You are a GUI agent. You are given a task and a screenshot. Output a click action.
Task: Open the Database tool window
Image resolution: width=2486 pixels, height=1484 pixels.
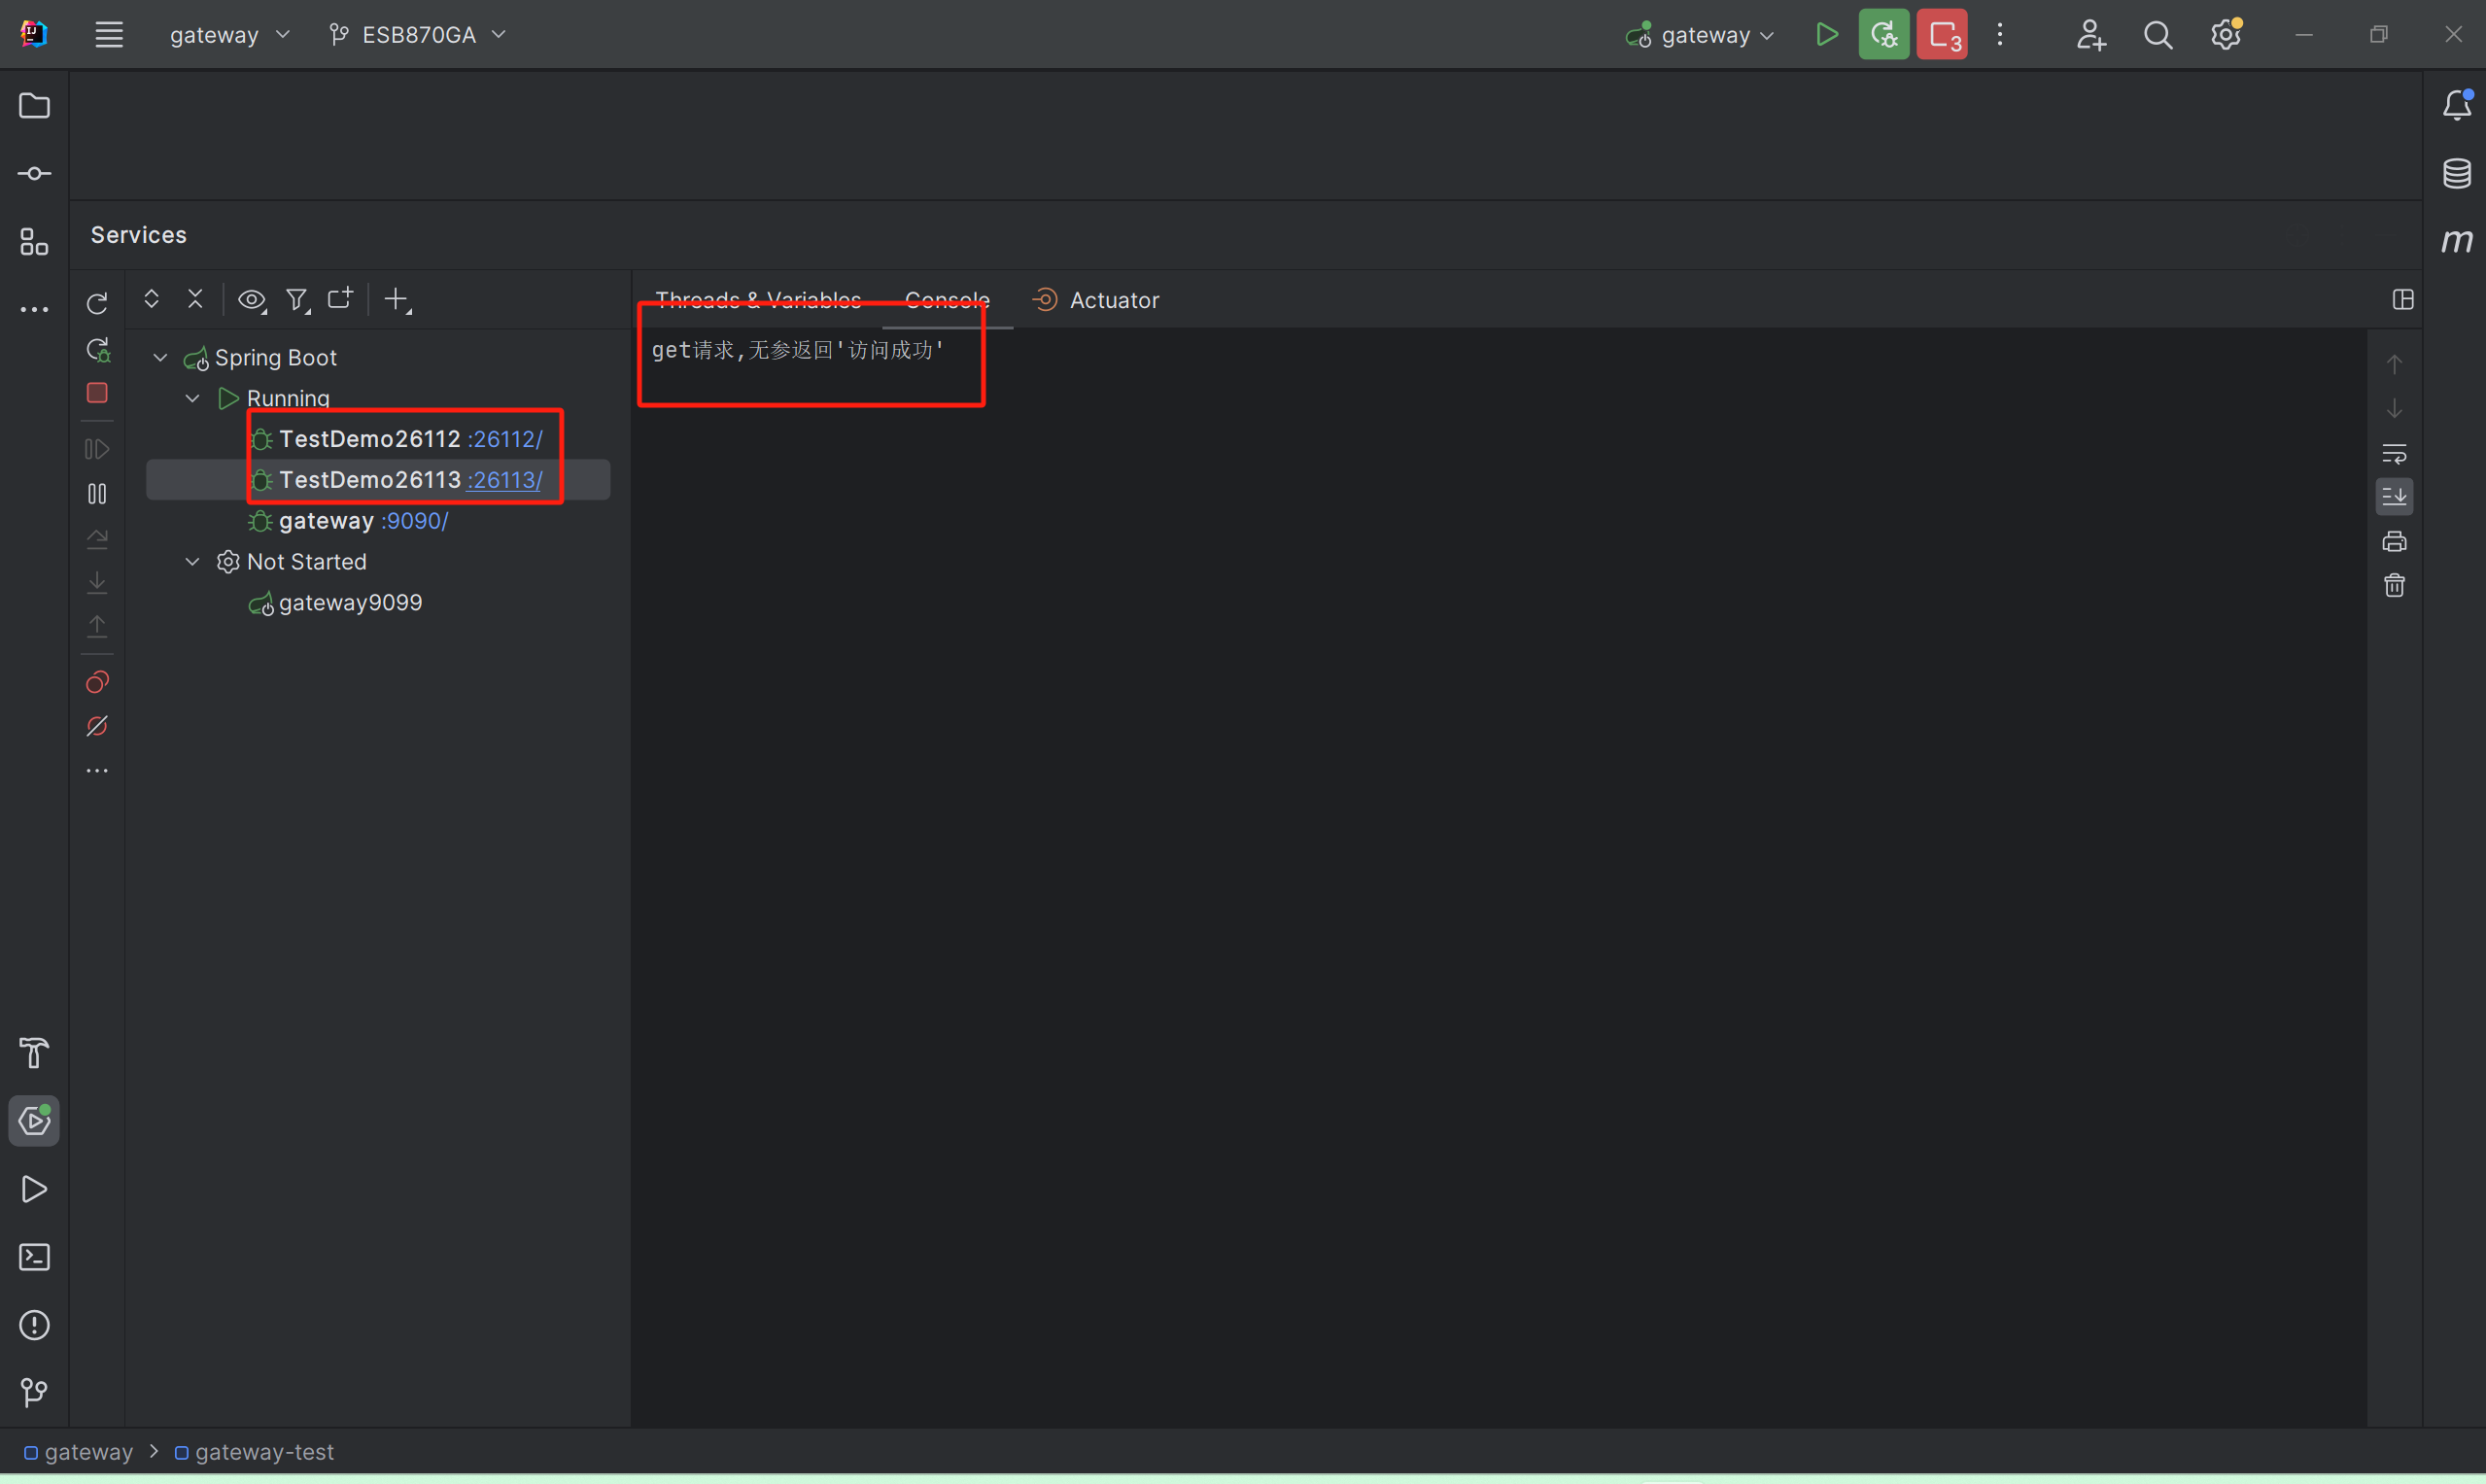2456,173
